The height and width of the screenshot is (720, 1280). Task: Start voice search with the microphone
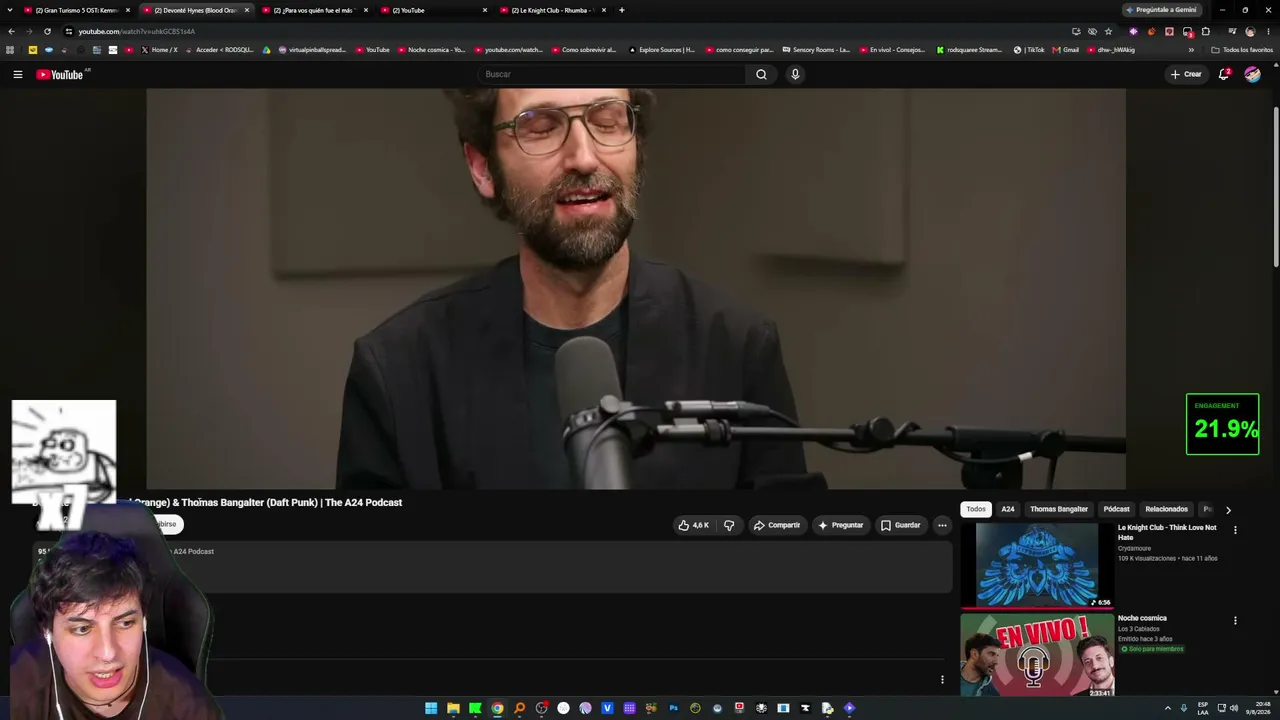tap(795, 74)
